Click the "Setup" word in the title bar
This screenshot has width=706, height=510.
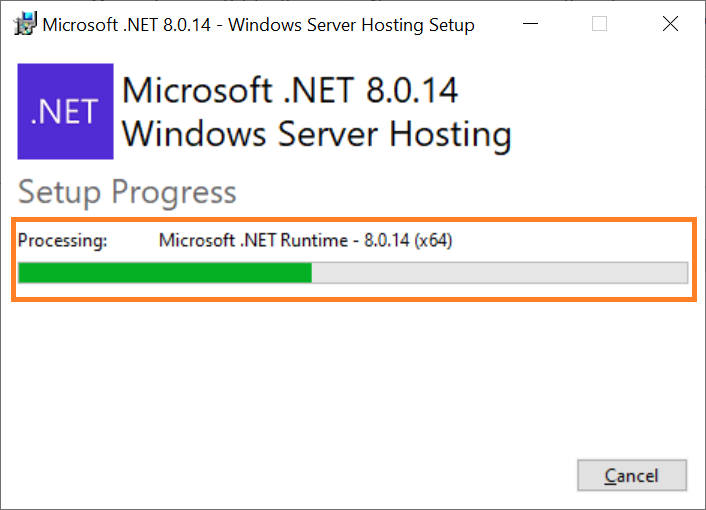[452, 26]
